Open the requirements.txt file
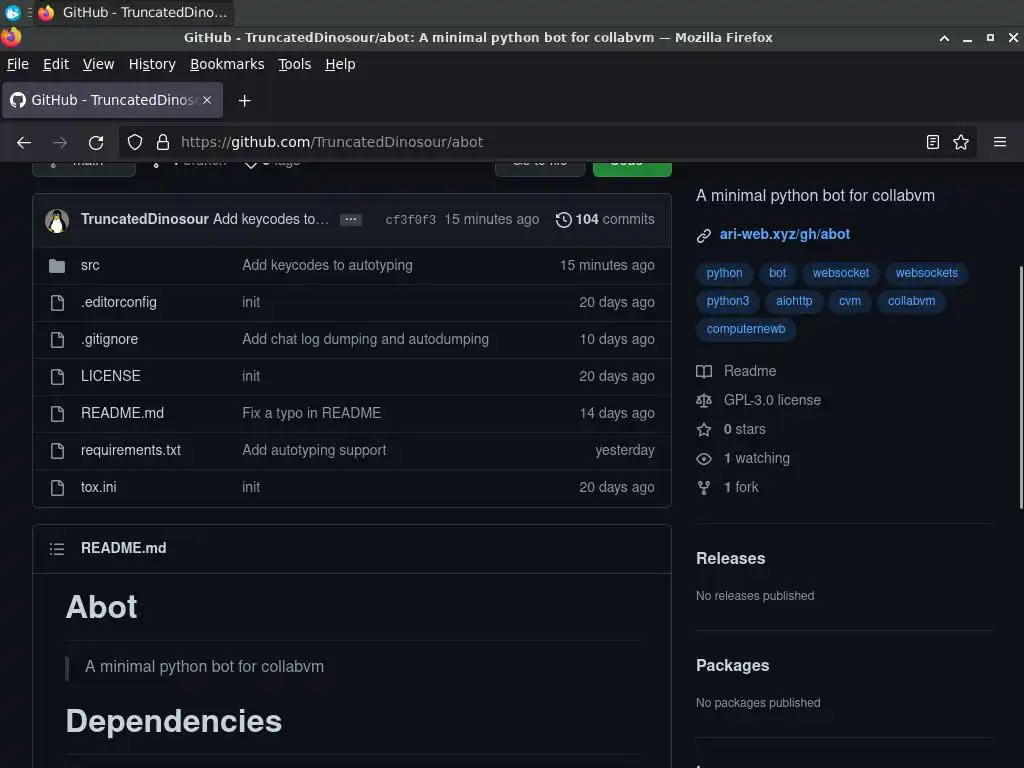Viewport: 1024px width, 768px height. point(131,450)
